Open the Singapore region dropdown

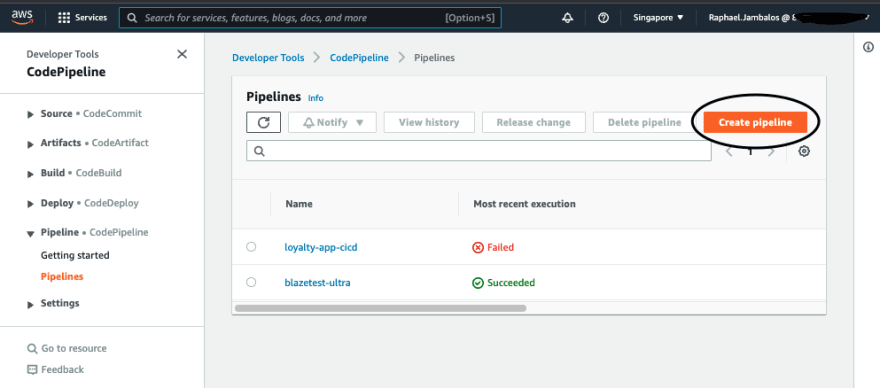coord(658,17)
